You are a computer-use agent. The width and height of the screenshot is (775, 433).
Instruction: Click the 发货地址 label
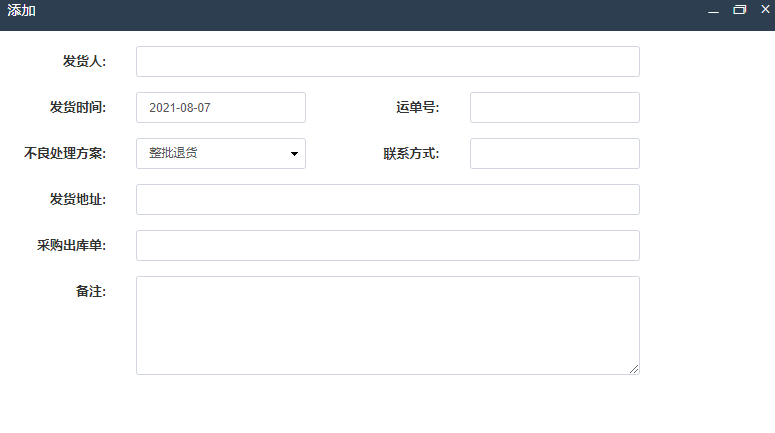(x=78, y=199)
